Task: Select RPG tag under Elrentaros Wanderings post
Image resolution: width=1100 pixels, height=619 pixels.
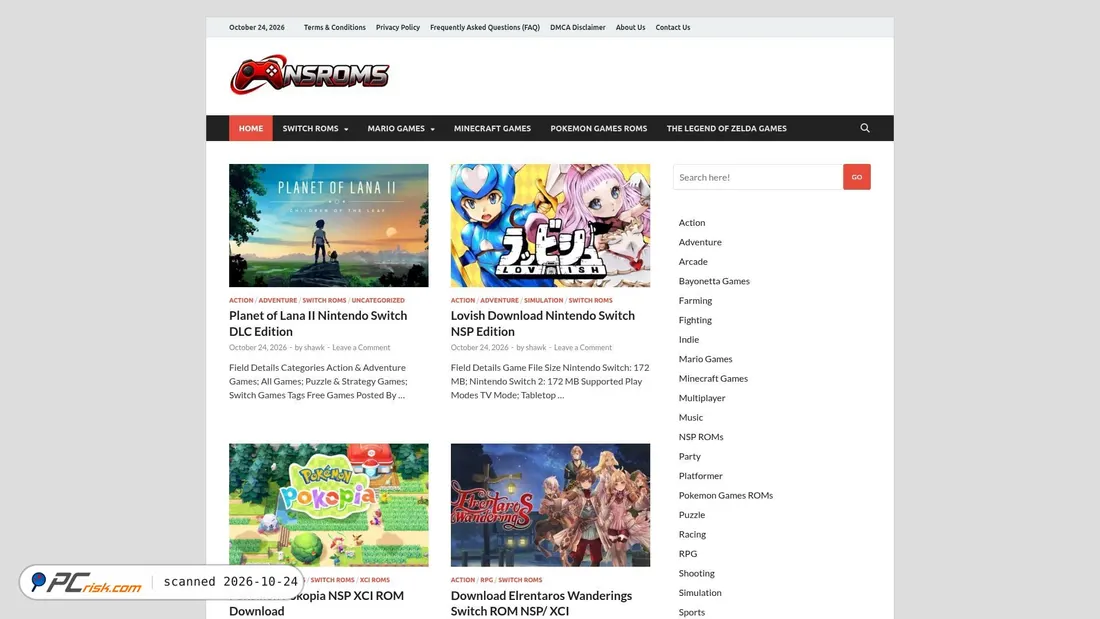Action: pyautogui.click(x=486, y=580)
